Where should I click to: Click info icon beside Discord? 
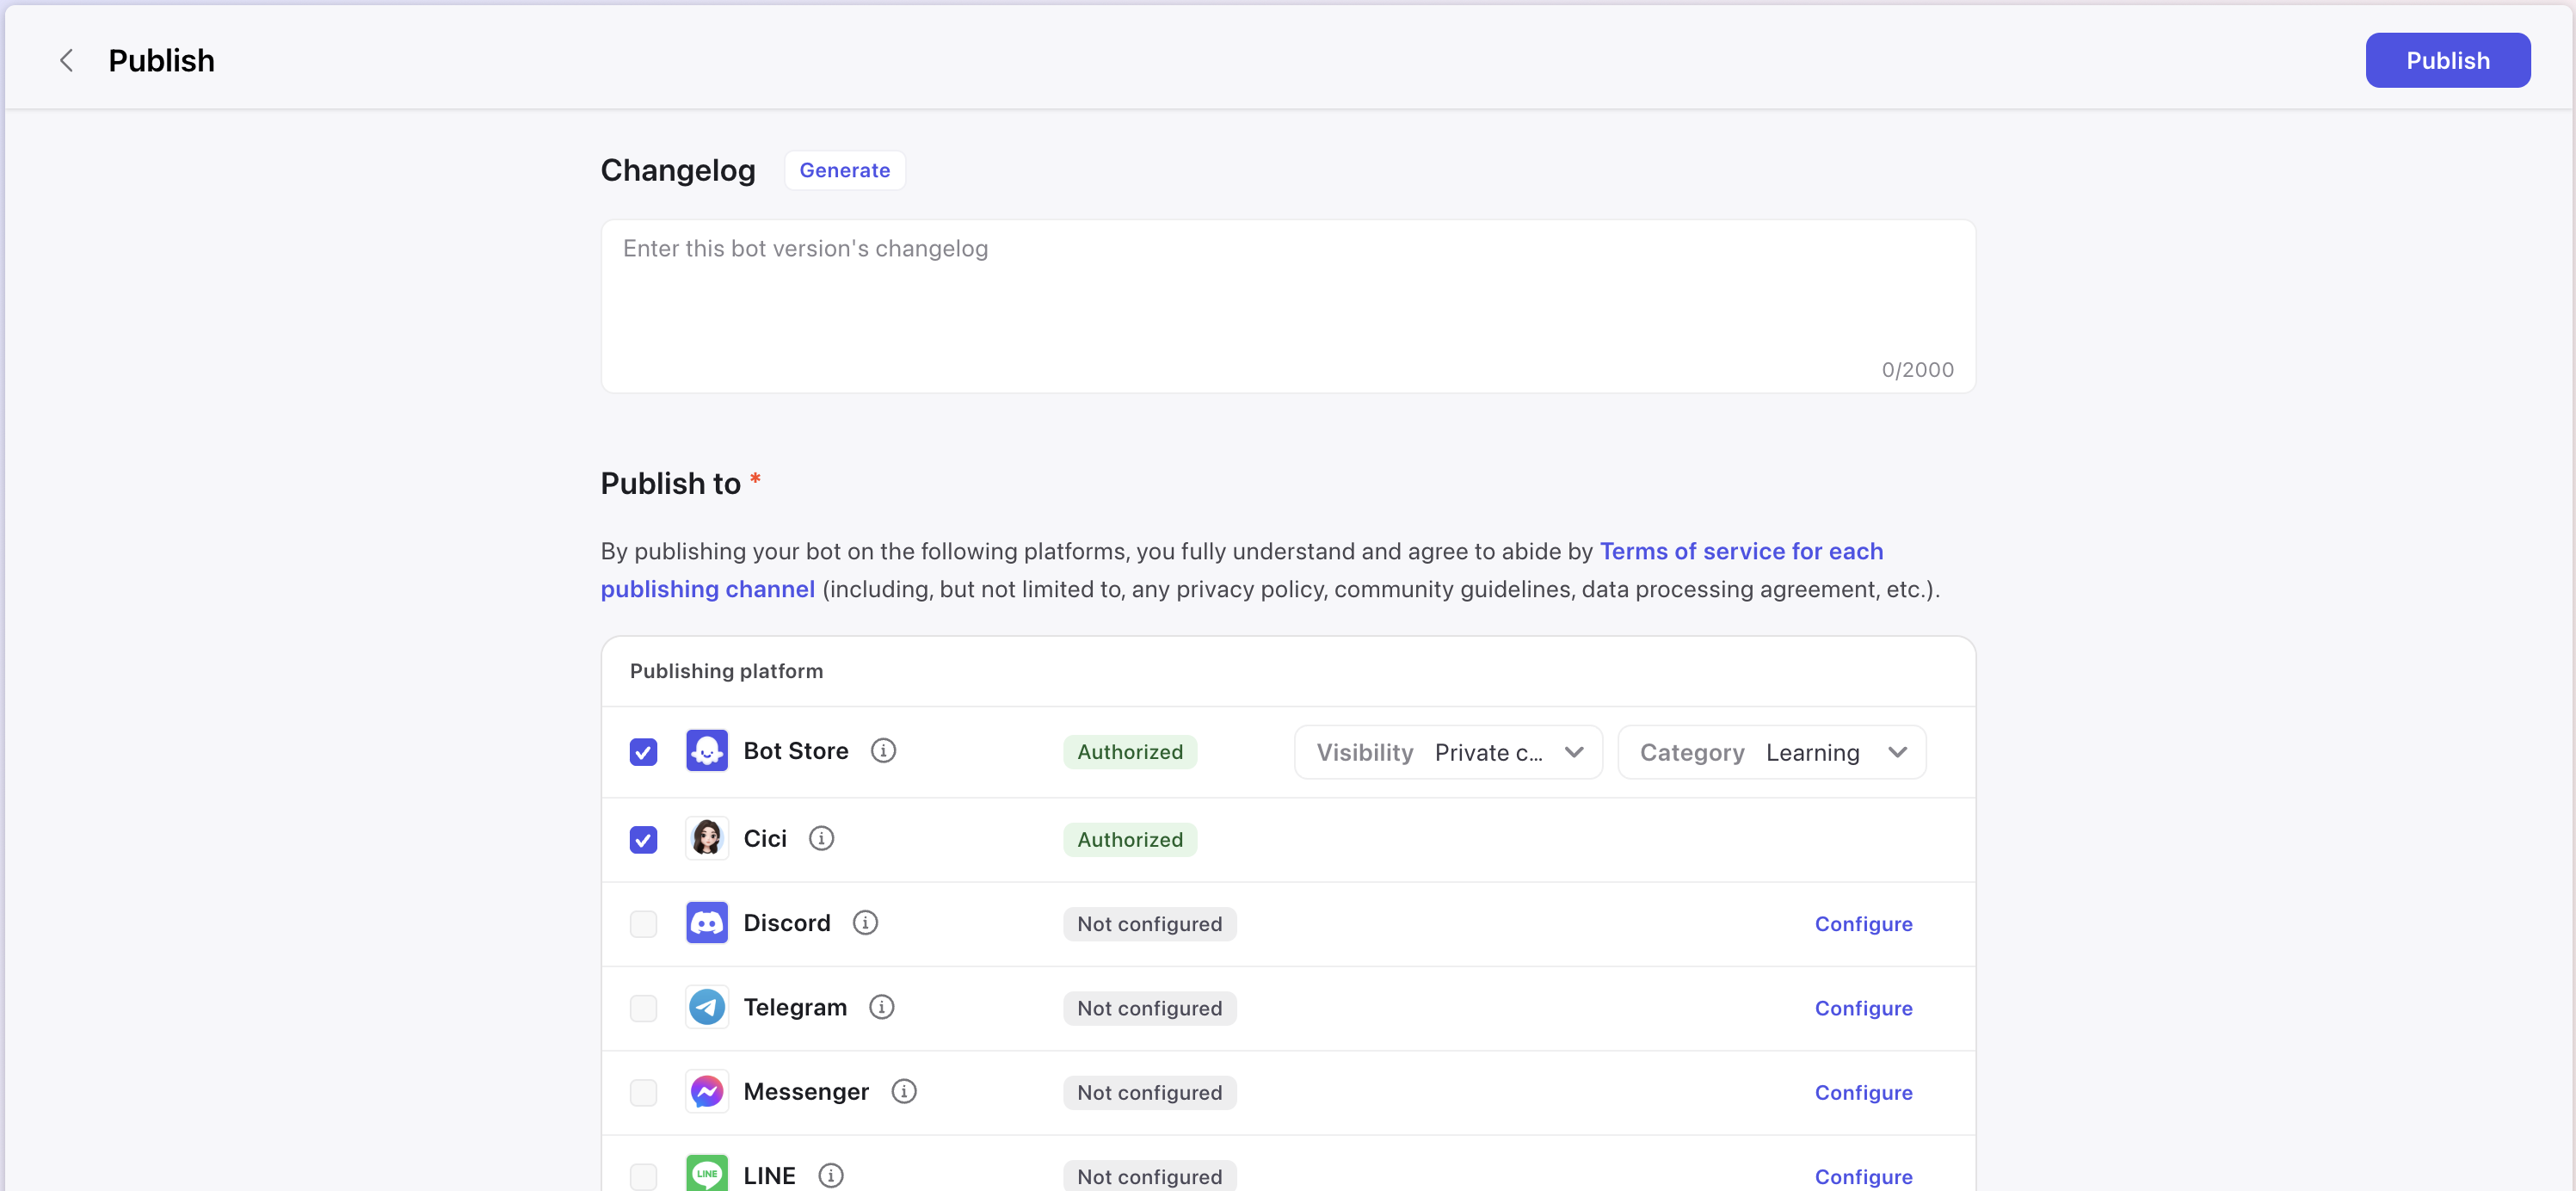(865, 922)
